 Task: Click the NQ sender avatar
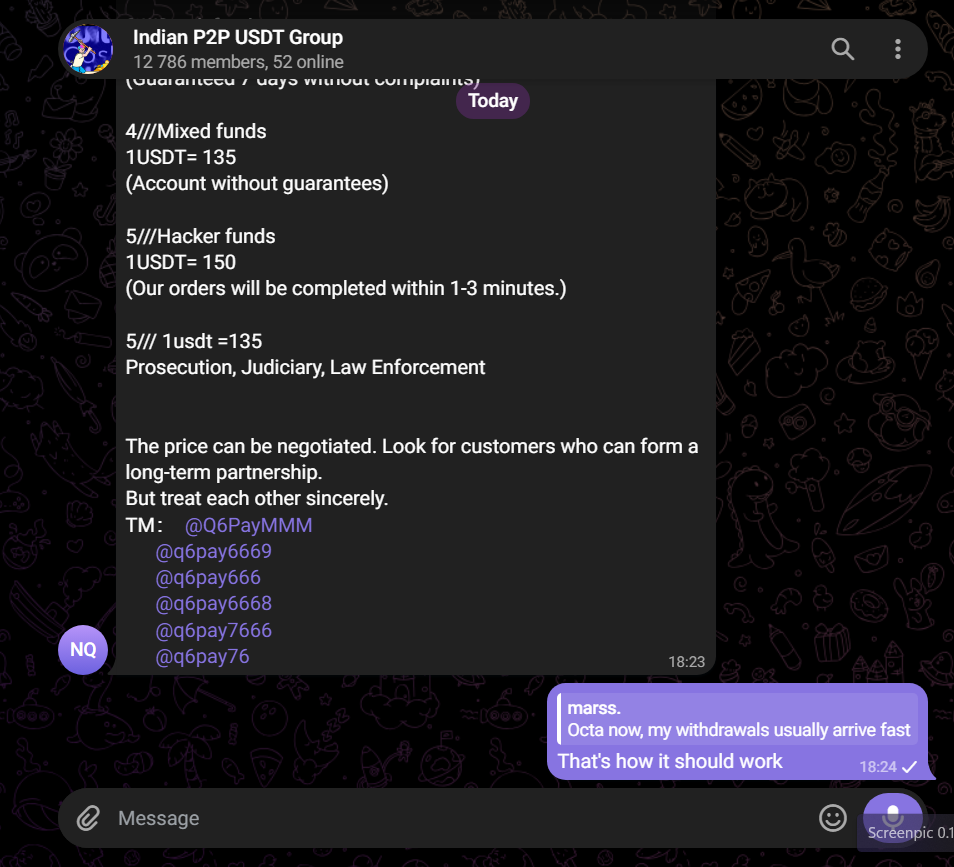83,650
